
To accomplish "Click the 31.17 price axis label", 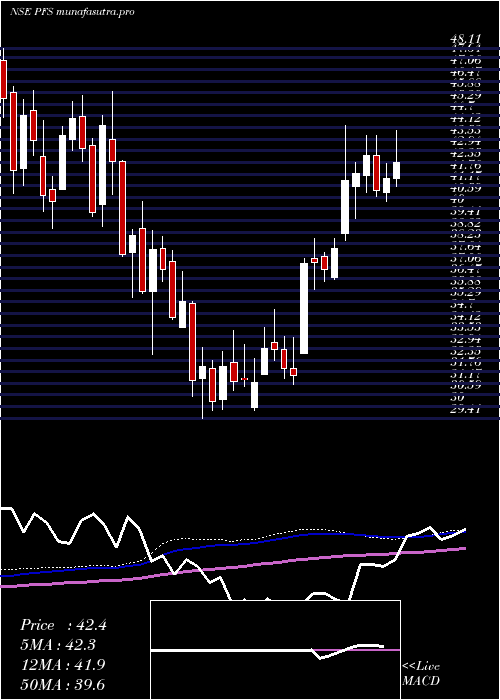I will (x=465, y=375).
